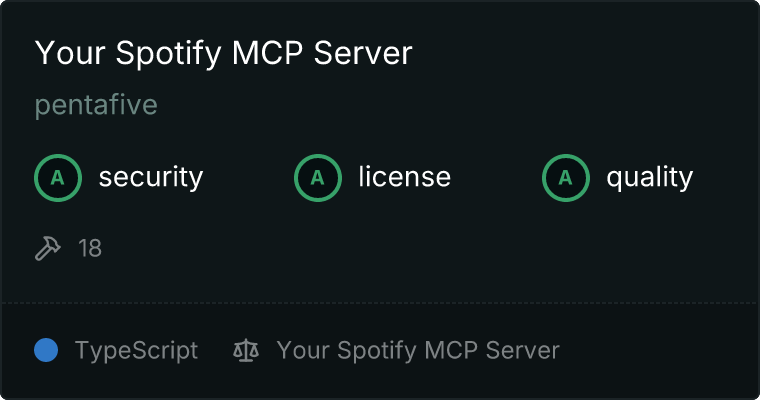Select the quality rating label
Screen dimensions: 760x400
649,177
